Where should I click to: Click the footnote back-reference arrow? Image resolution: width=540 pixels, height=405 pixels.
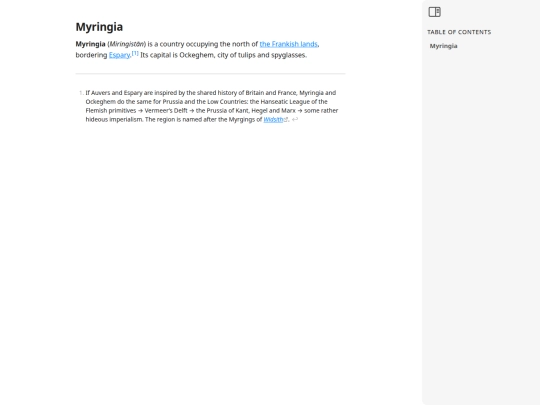[x=295, y=120]
